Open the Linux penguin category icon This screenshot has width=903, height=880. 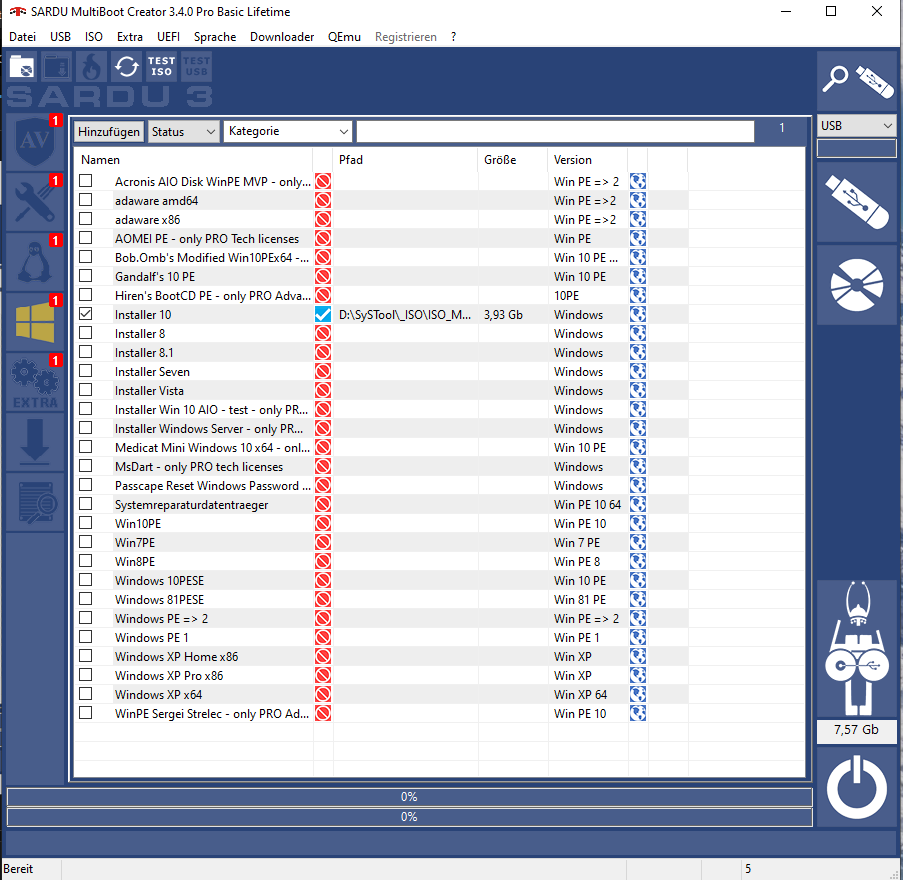tap(35, 262)
